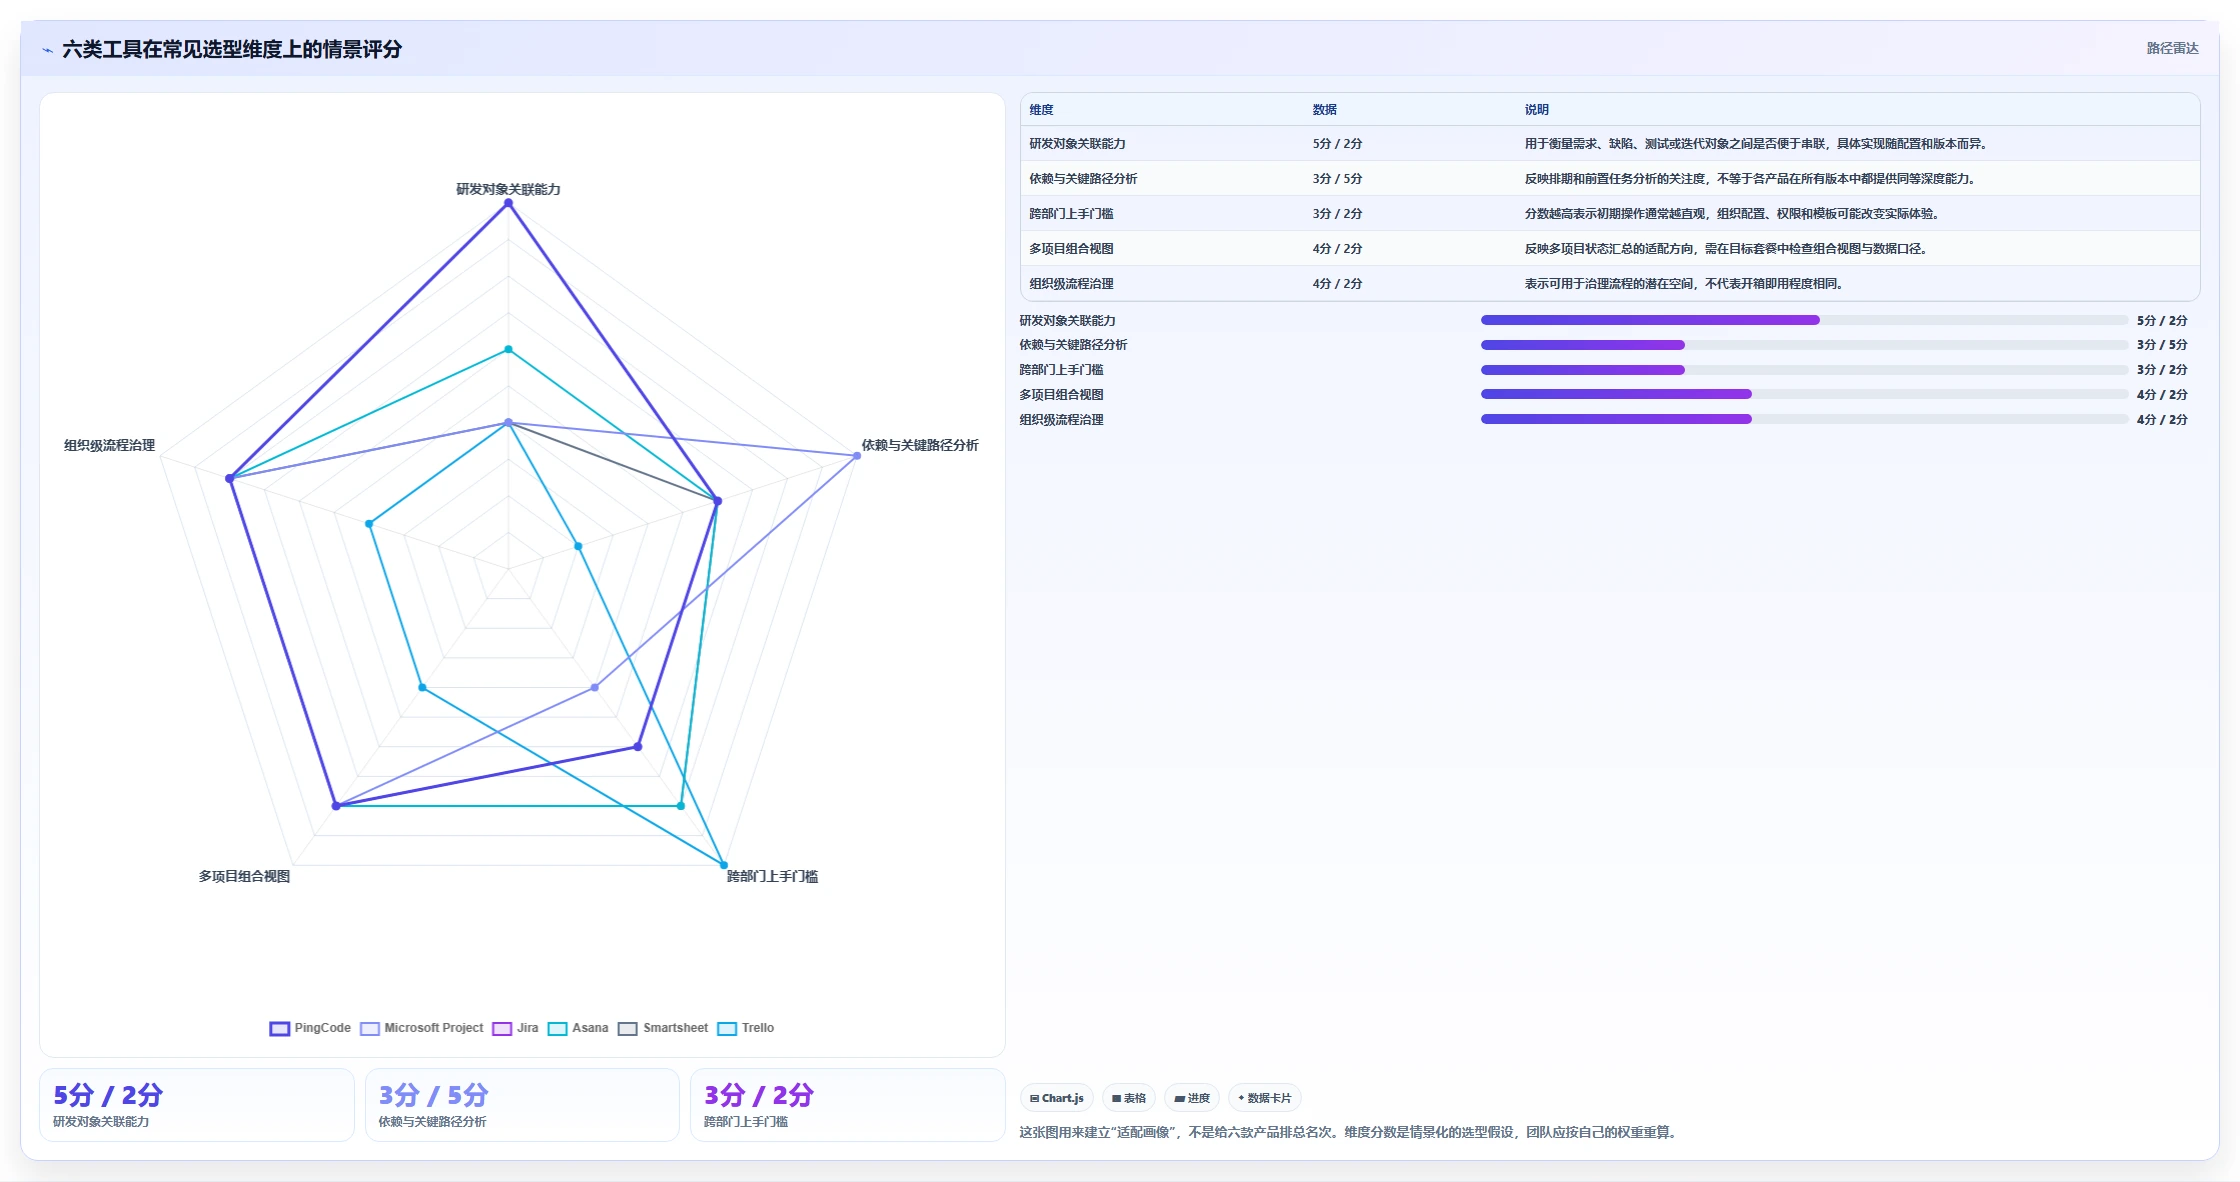The height and width of the screenshot is (1182, 2240).
Task: Hide the Jira series via legend
Action: [515, 1028]
